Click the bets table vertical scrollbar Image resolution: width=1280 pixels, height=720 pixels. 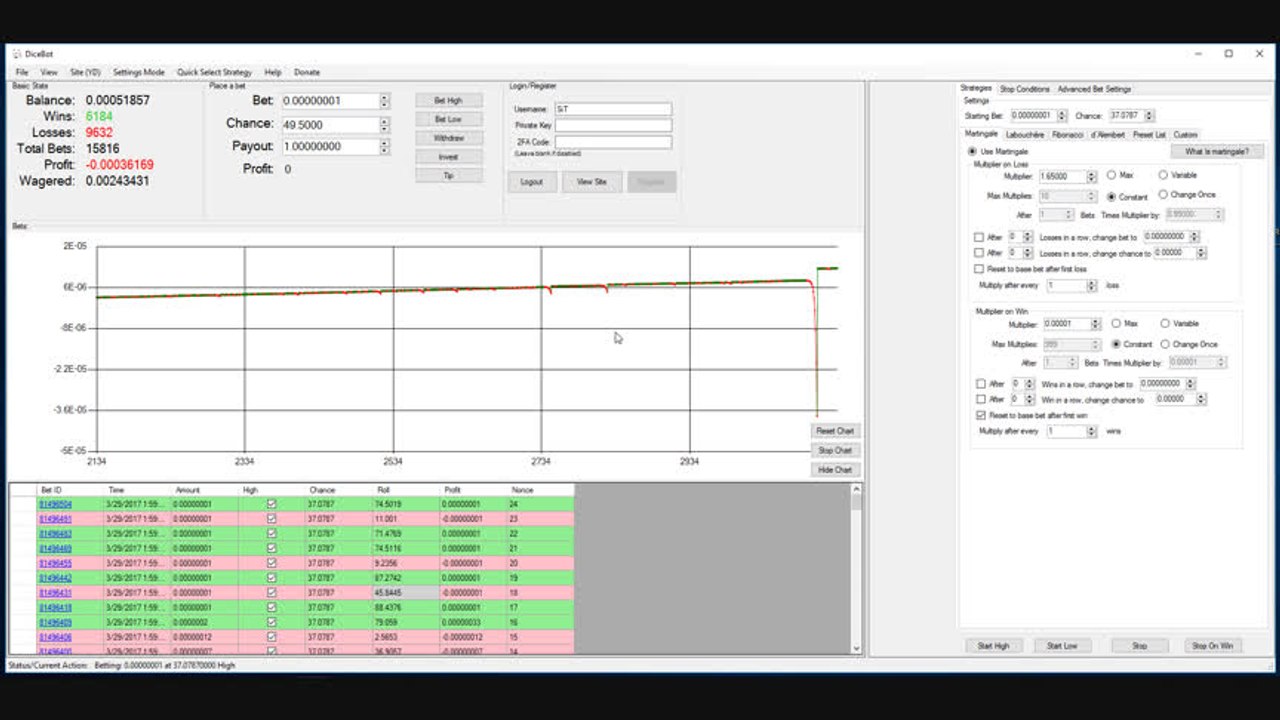(x=856, y=568)
